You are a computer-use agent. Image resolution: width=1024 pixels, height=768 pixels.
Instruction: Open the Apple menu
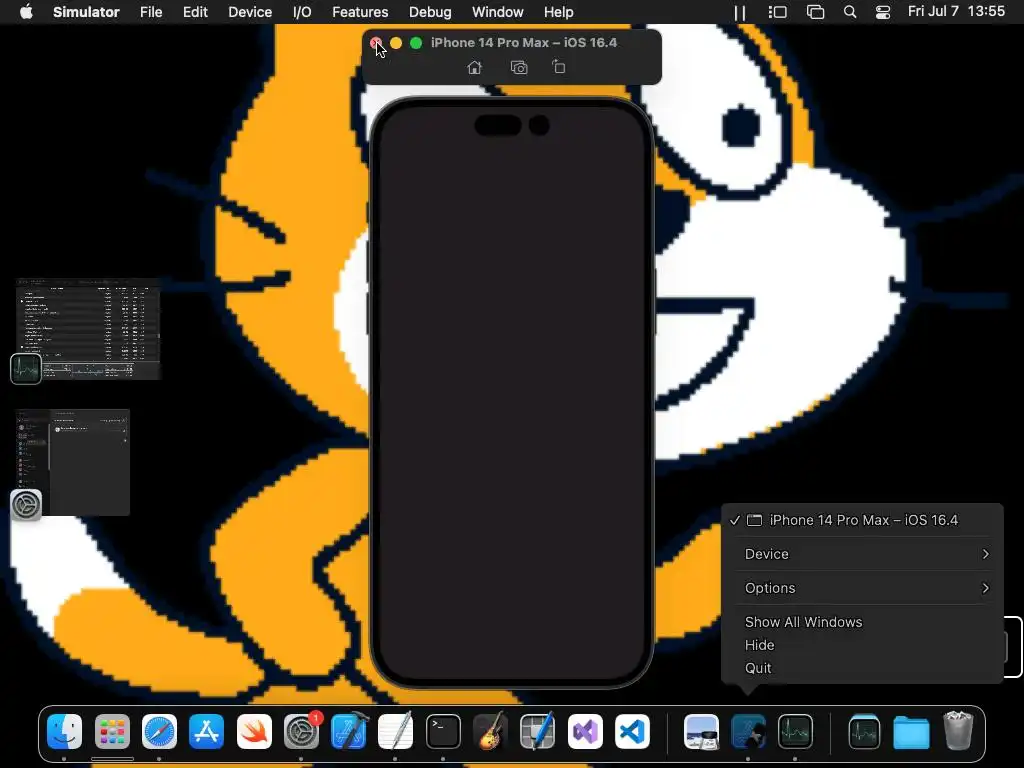point(26,12)
